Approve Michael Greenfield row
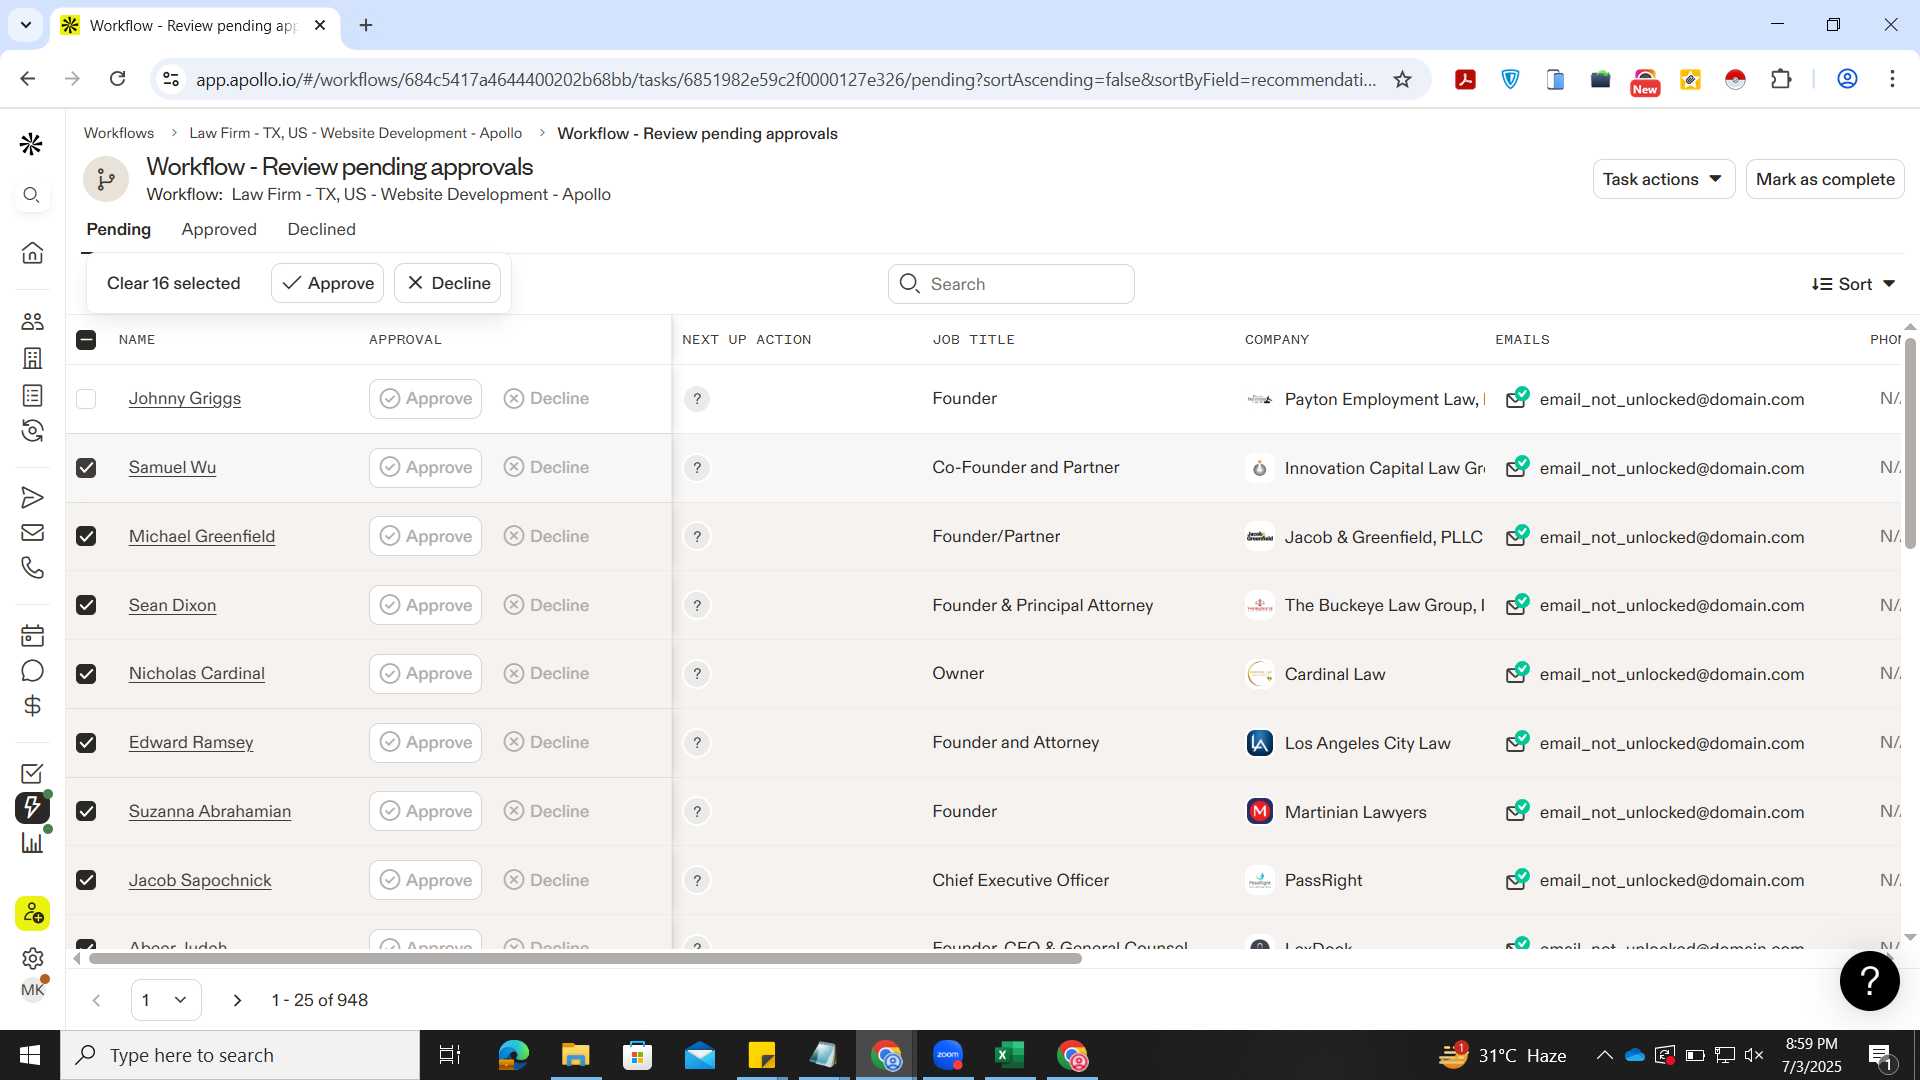This screenshot has height=1080, width=1920. (x=425, y=536)
